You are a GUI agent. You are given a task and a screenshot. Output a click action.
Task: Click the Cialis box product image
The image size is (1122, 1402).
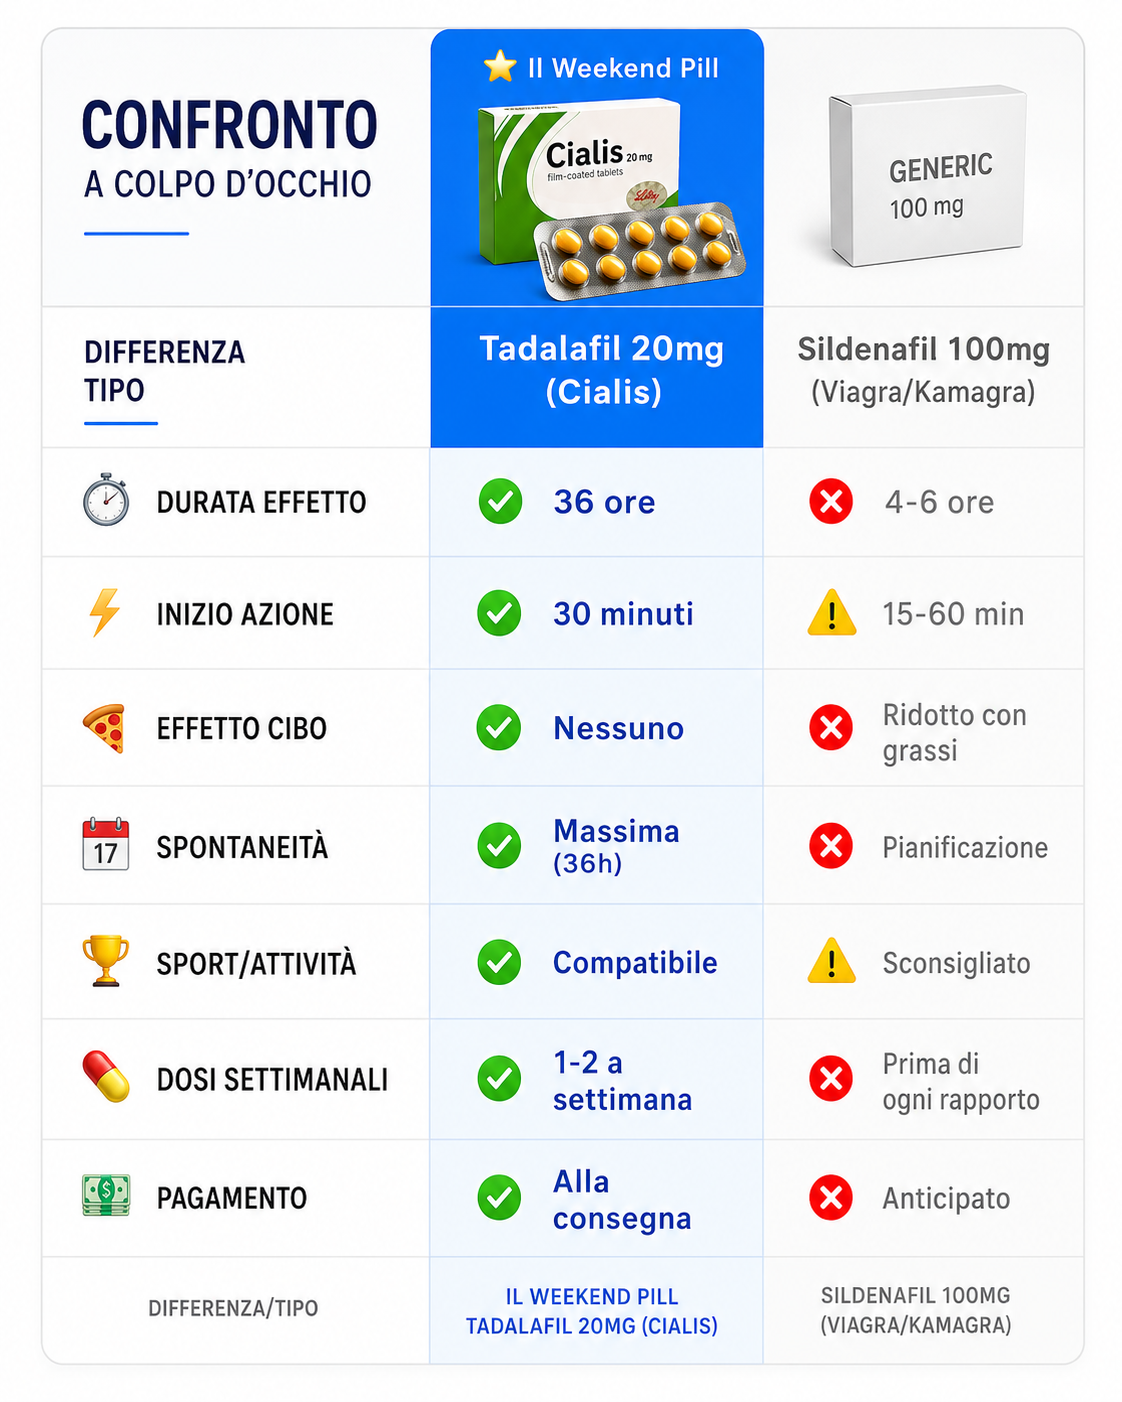click(x=612, y=199)
